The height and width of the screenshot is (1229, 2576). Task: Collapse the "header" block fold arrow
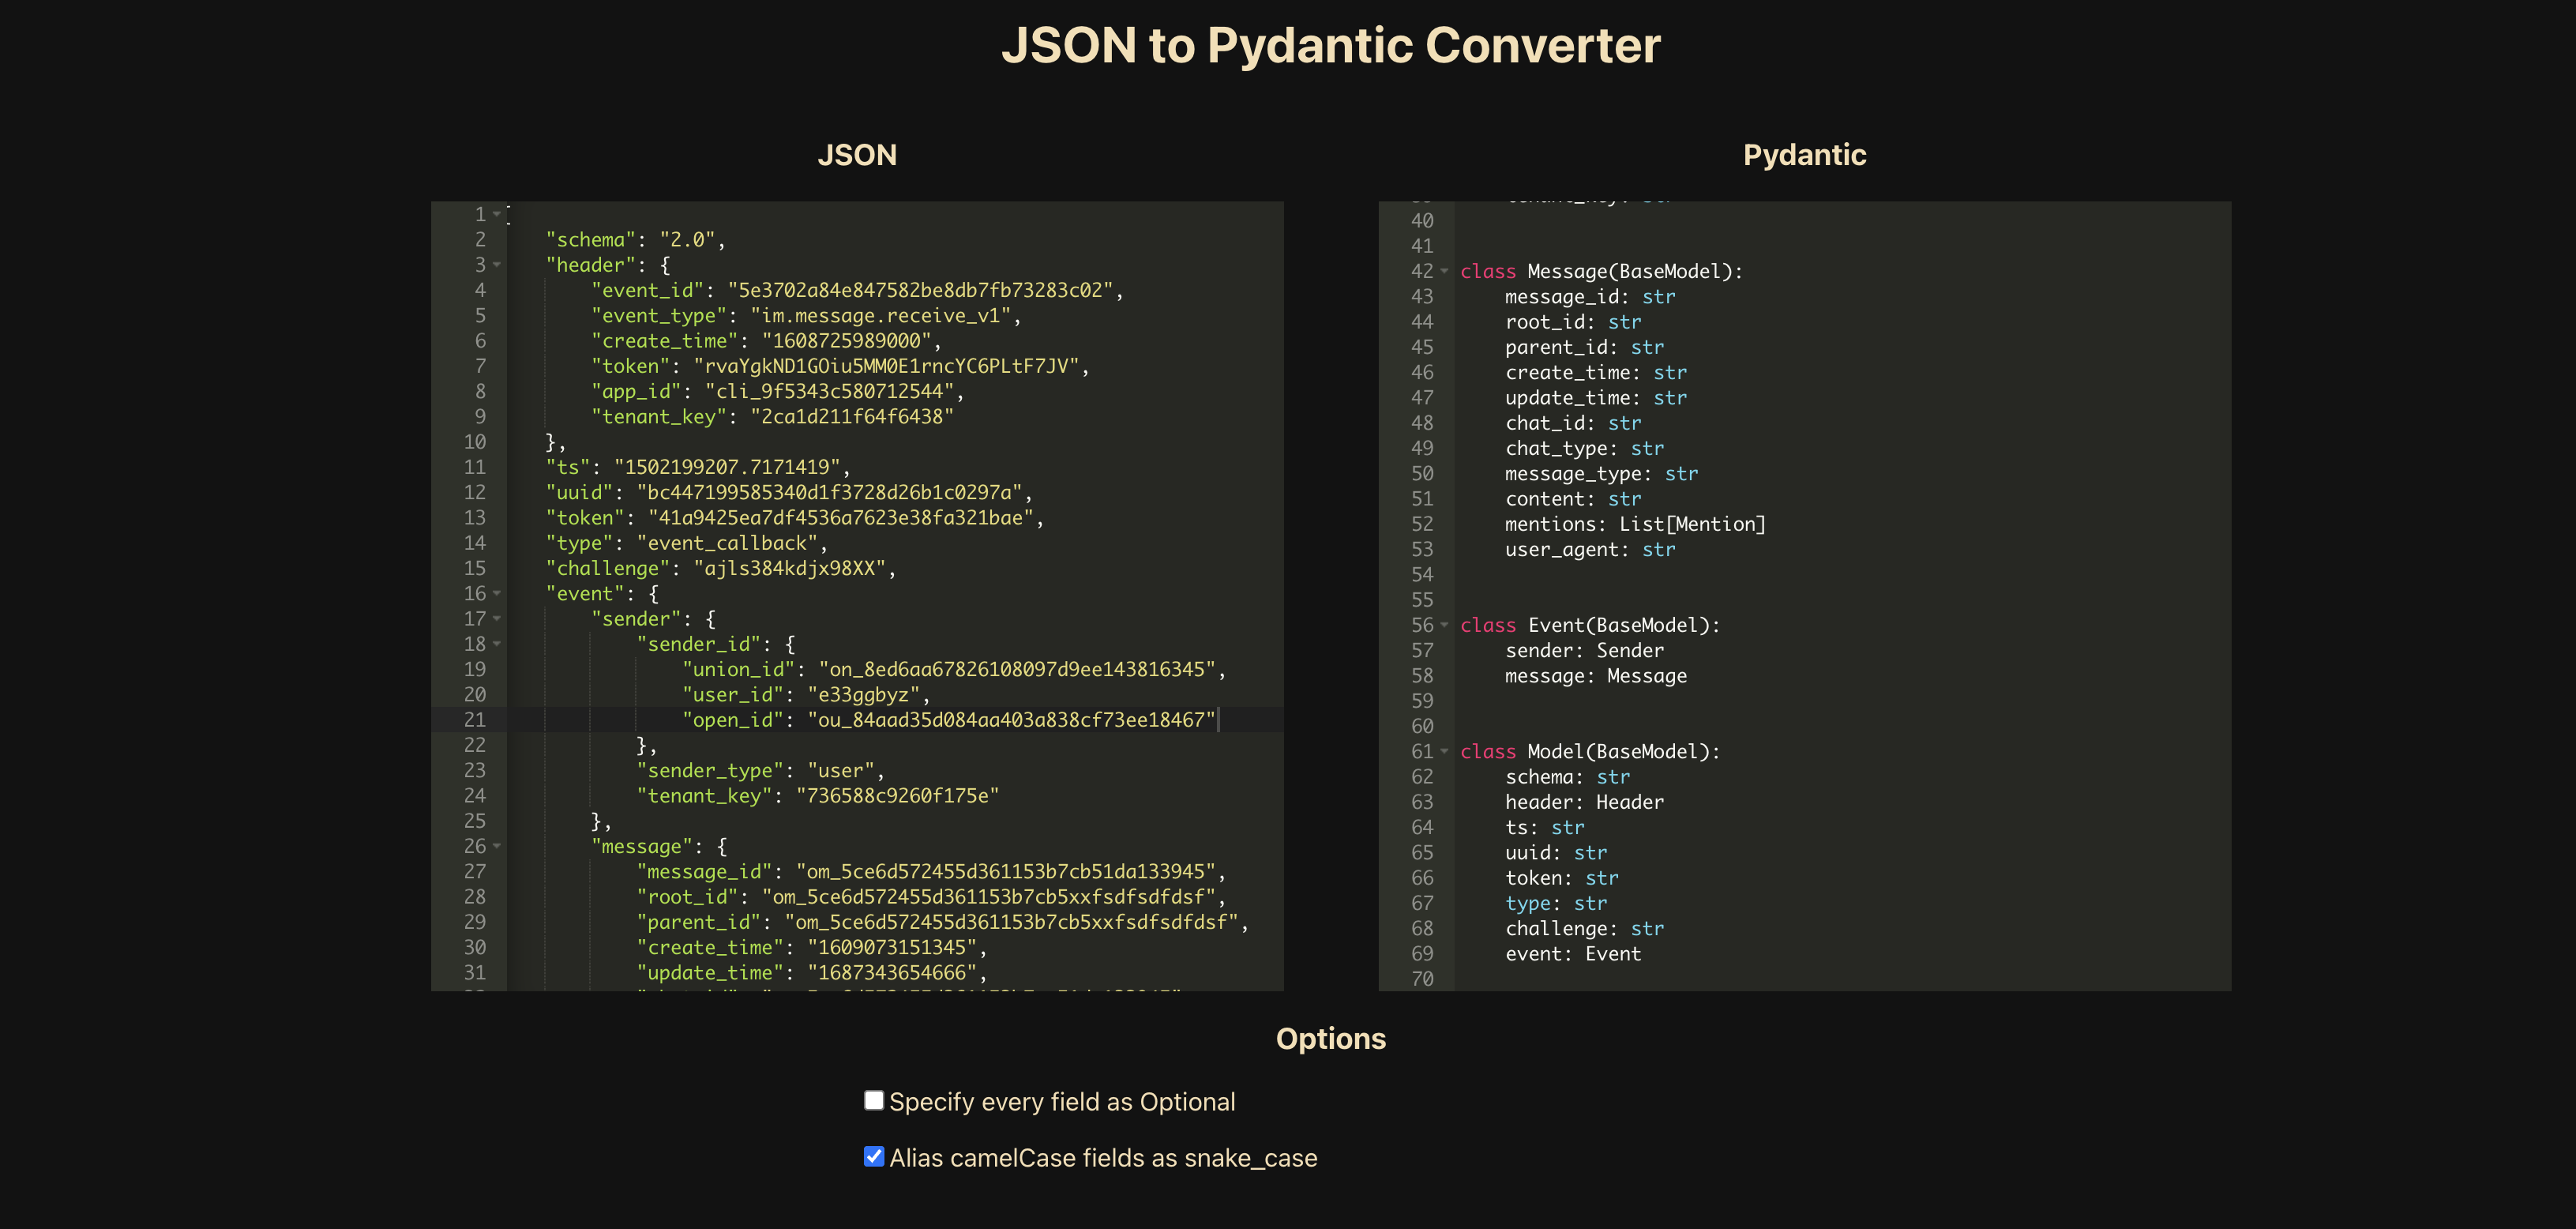pos(497,265)
